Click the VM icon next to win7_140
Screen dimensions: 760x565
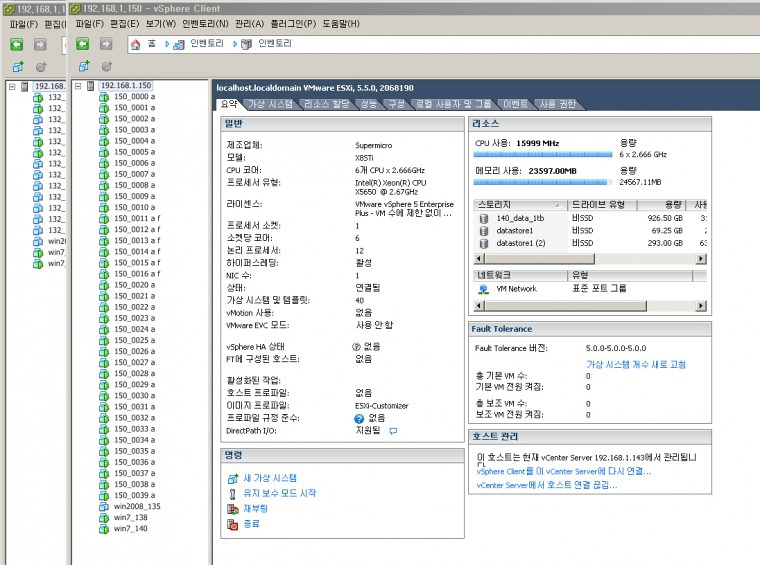pos(104,529)
